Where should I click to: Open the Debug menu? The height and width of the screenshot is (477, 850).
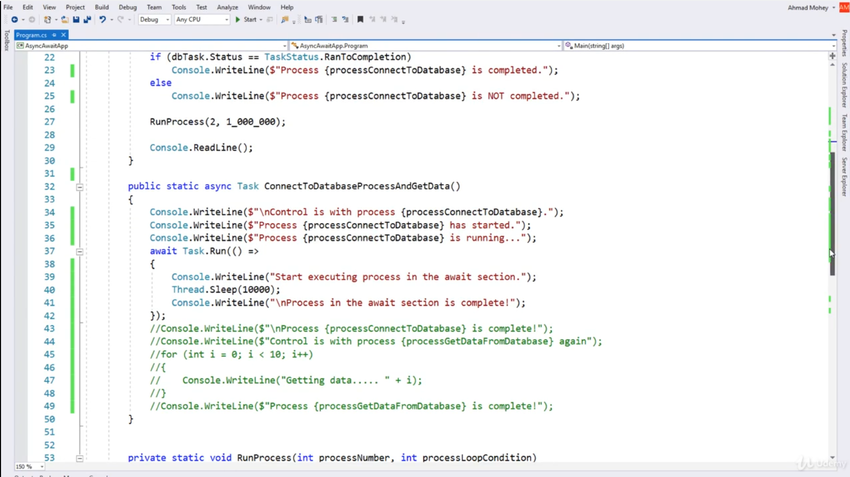pos(128,8)
